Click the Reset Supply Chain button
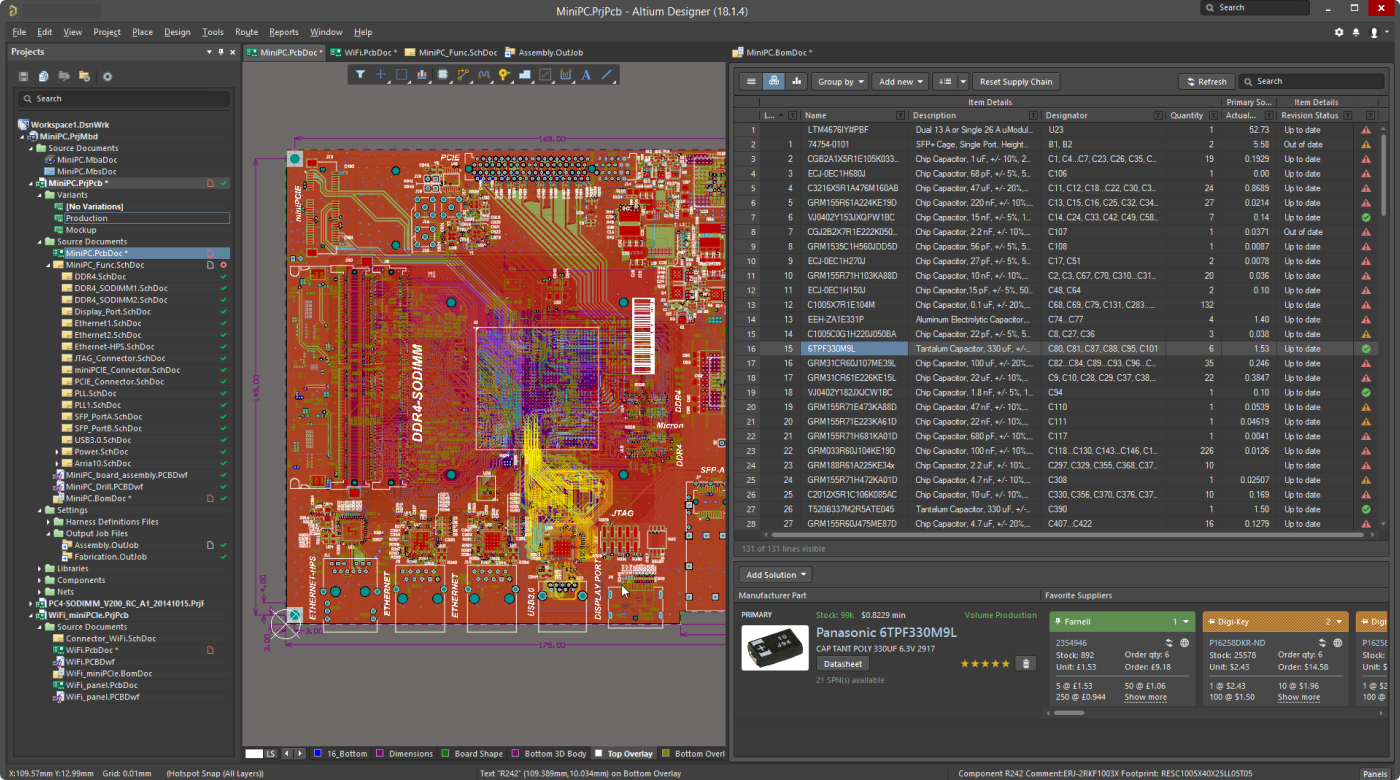 point(1015,81)
